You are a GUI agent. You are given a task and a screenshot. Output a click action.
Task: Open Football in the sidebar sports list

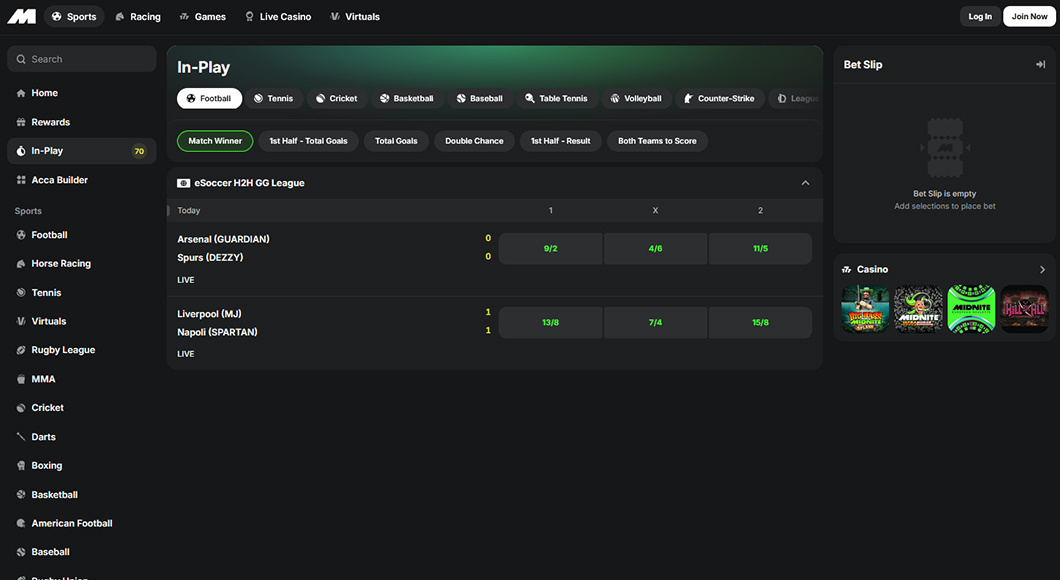point(82,235)
